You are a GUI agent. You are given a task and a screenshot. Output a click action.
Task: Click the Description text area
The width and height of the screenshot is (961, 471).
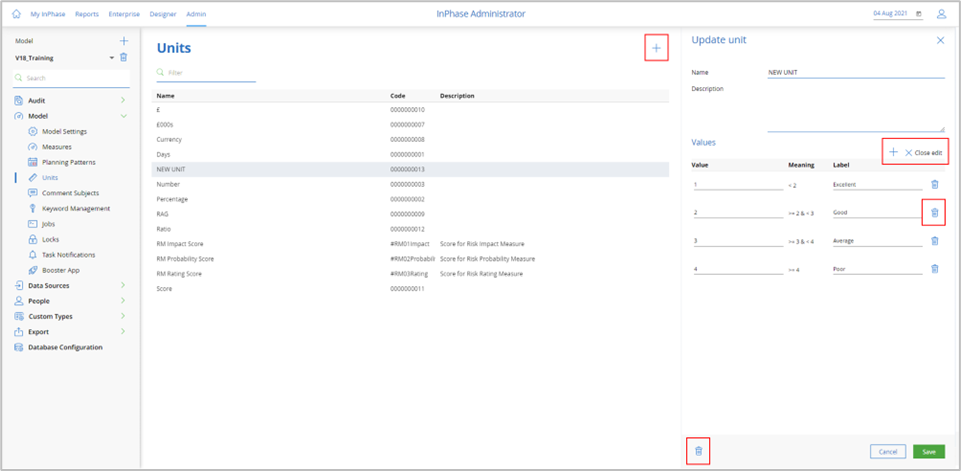(856, 107)
